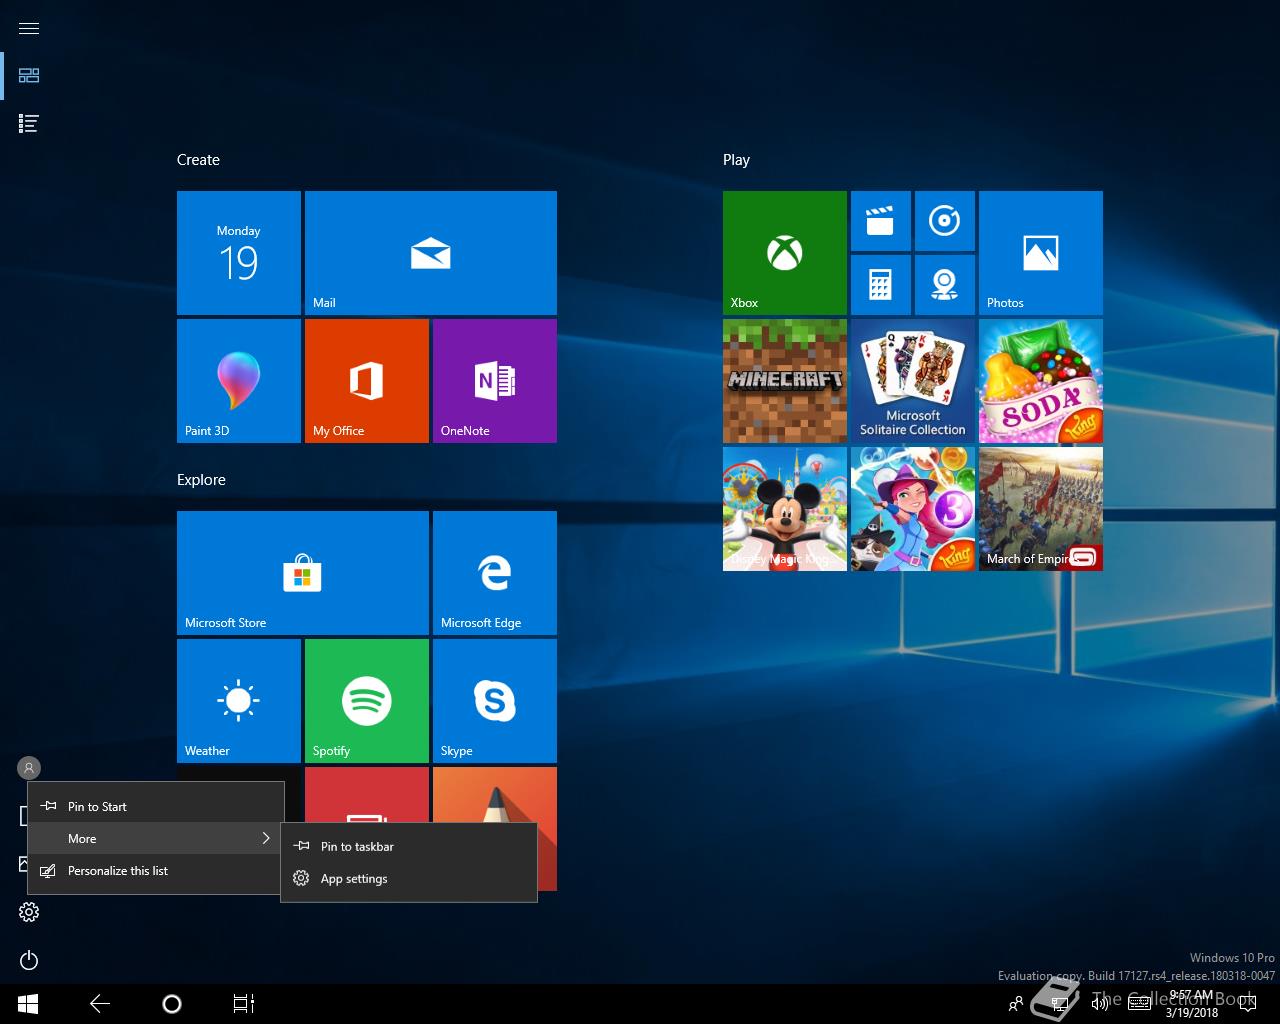
Task: Open the Photos tile
Action: point(1041,253)
